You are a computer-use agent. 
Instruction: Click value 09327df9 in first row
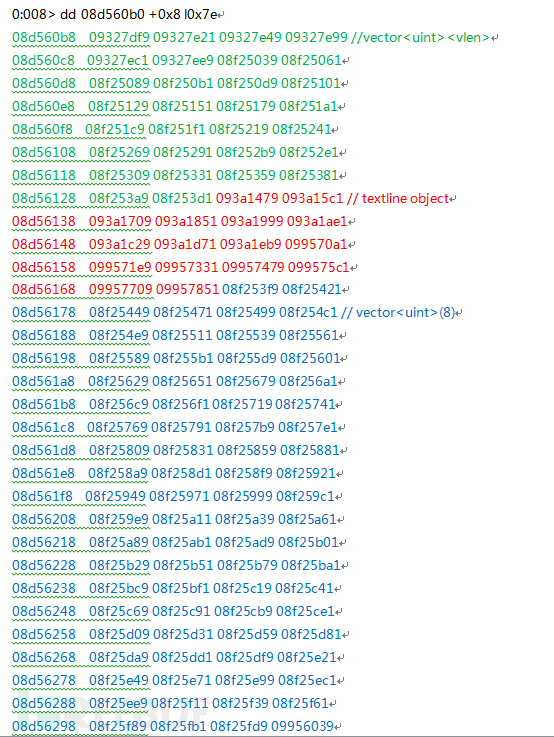119,38
